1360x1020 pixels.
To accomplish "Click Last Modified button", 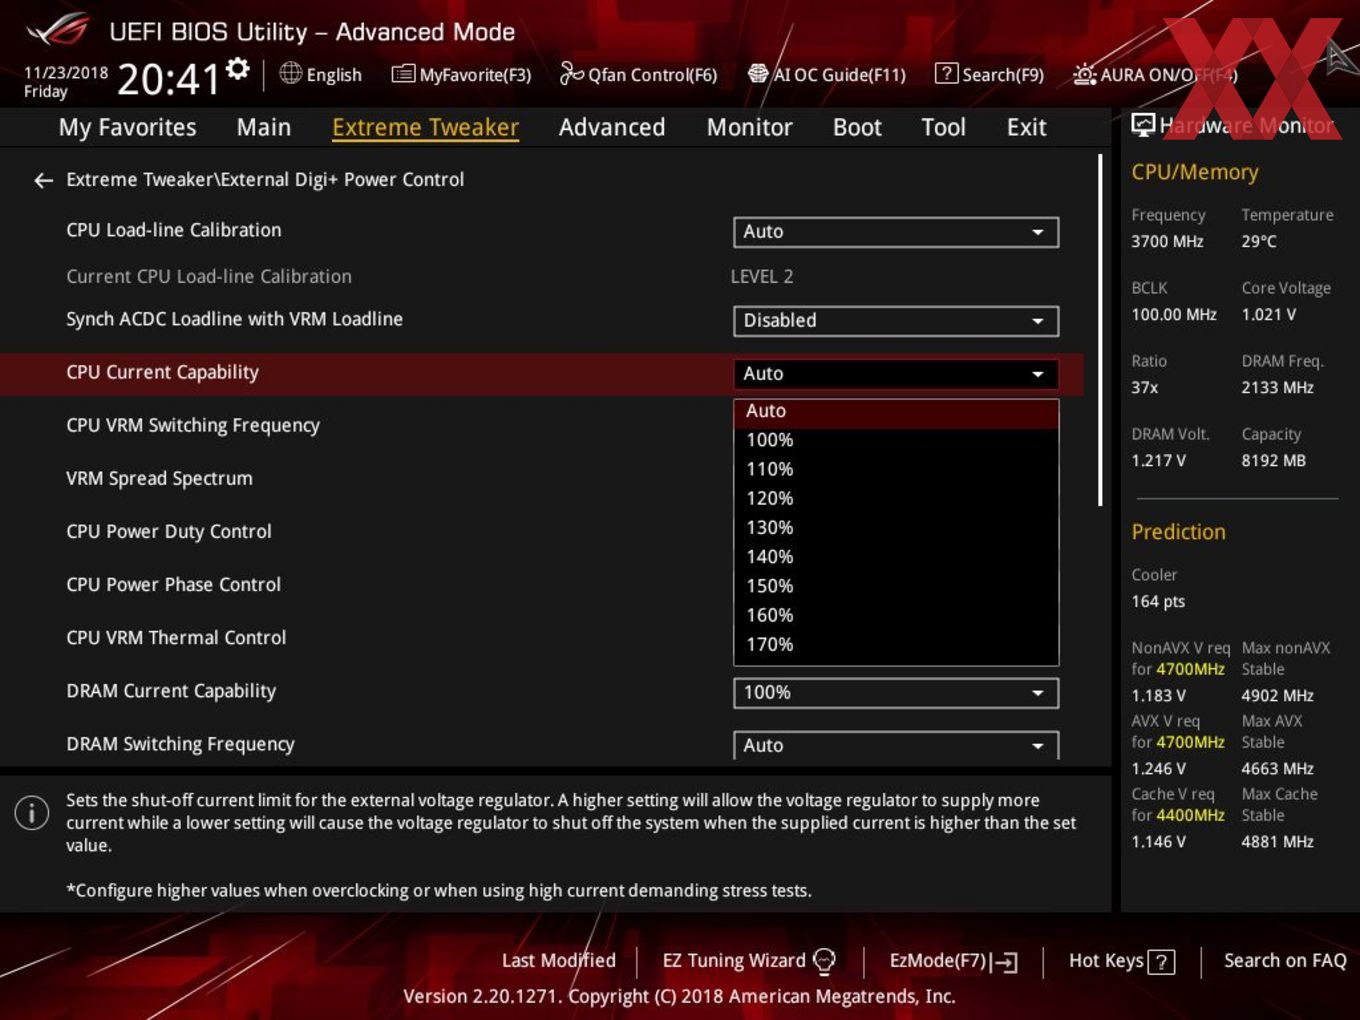I will pyautogui.click(x=559, y=961).
